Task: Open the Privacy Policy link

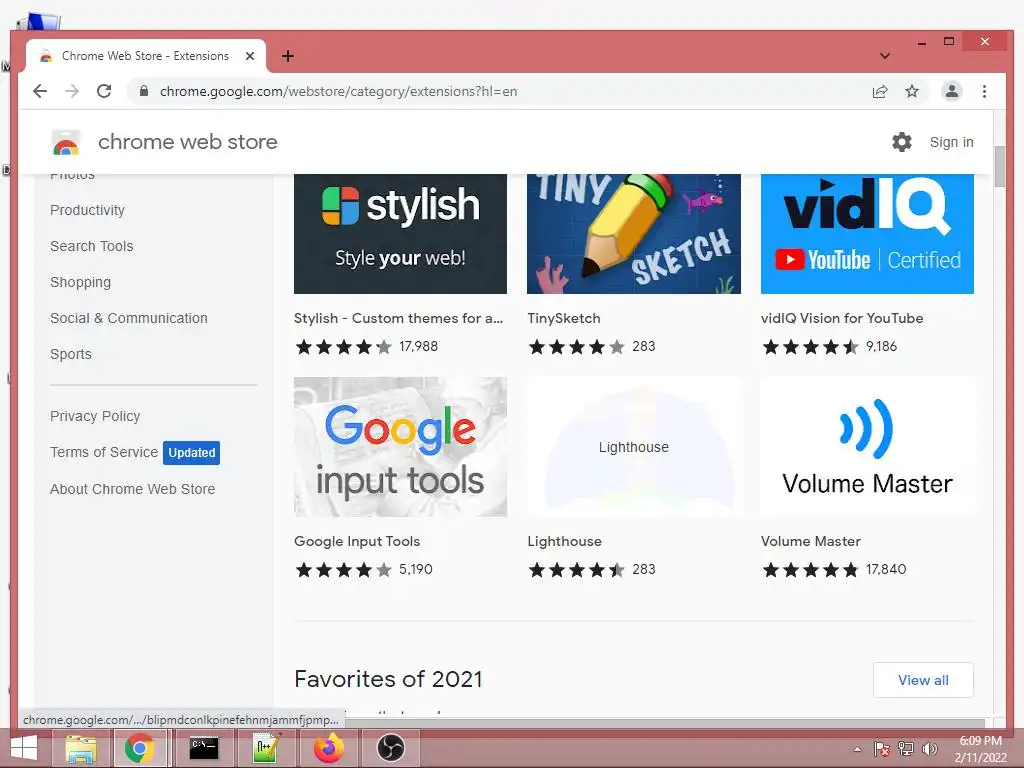Action: coord(95,416)
